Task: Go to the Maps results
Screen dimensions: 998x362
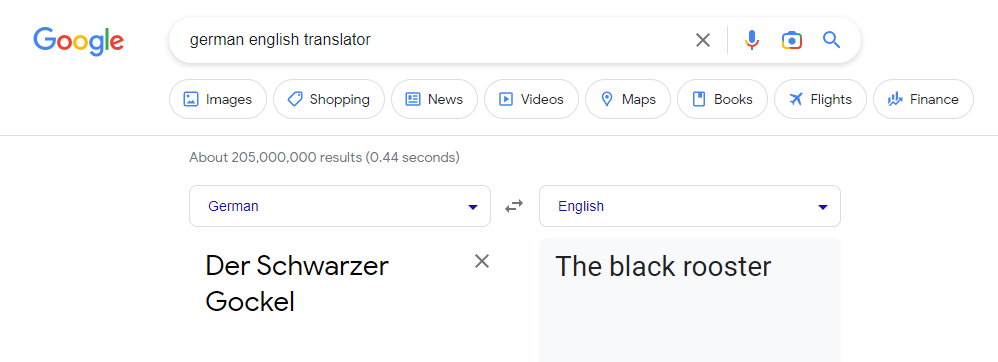Action: click(x=628, y=99)
